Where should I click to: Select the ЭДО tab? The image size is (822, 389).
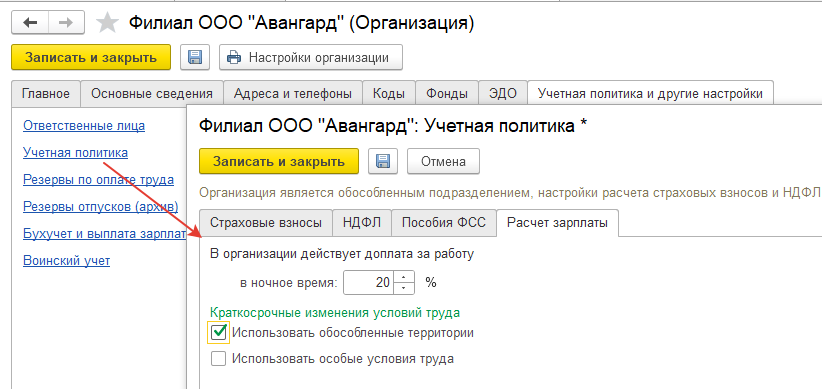pos(503,94)
